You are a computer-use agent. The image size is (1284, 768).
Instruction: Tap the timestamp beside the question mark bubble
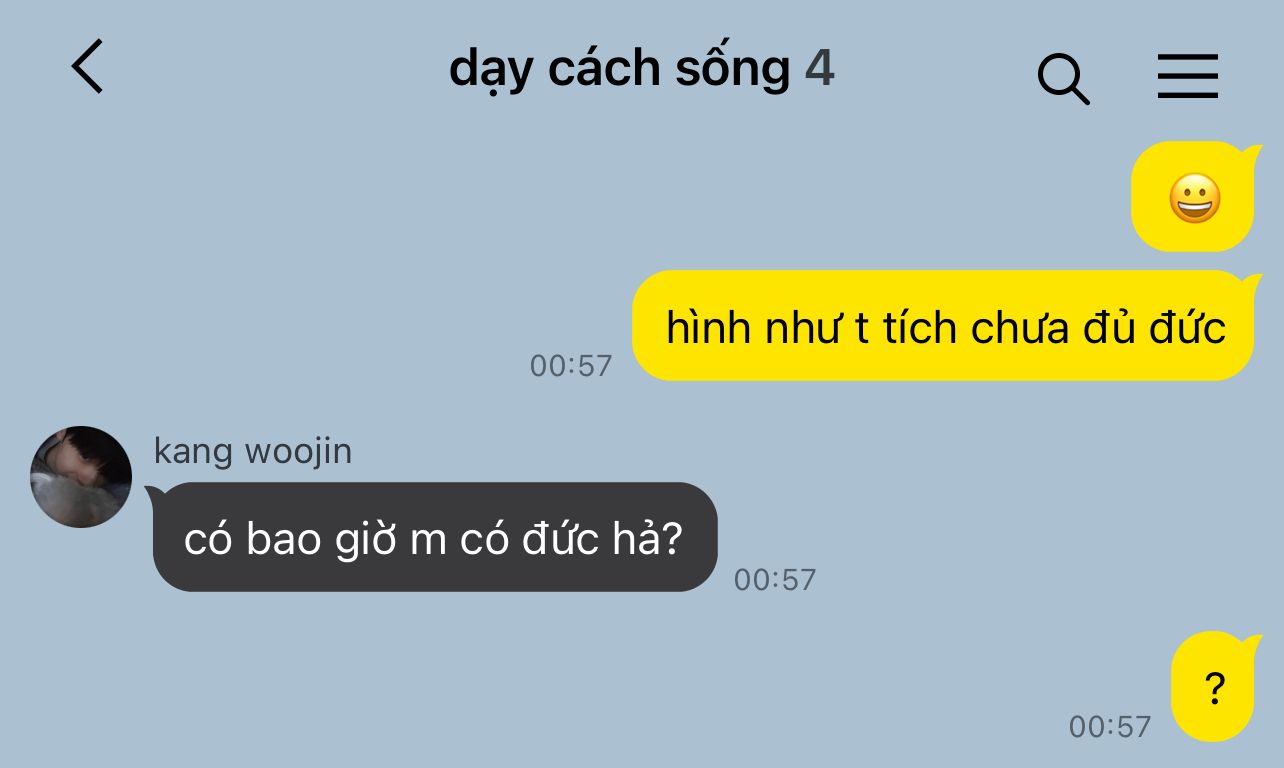pyautogui.click(x=1110, y=726)
